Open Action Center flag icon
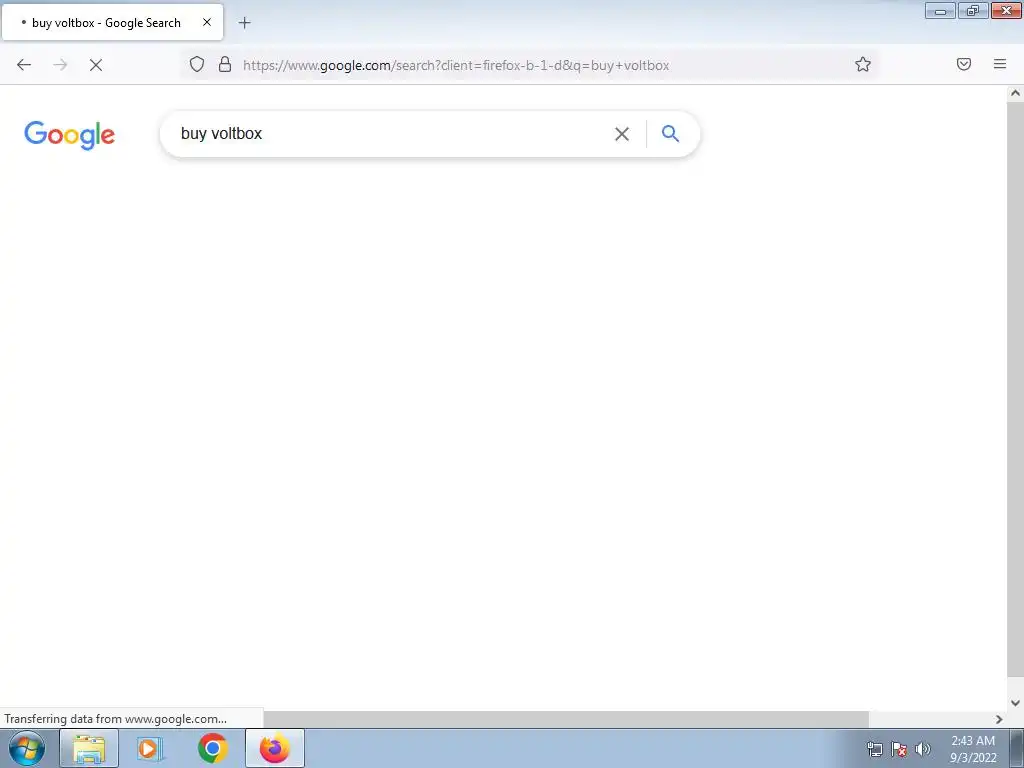This screenshot has width=1024, height=768. pyautogui.click(x=899, y=749)
